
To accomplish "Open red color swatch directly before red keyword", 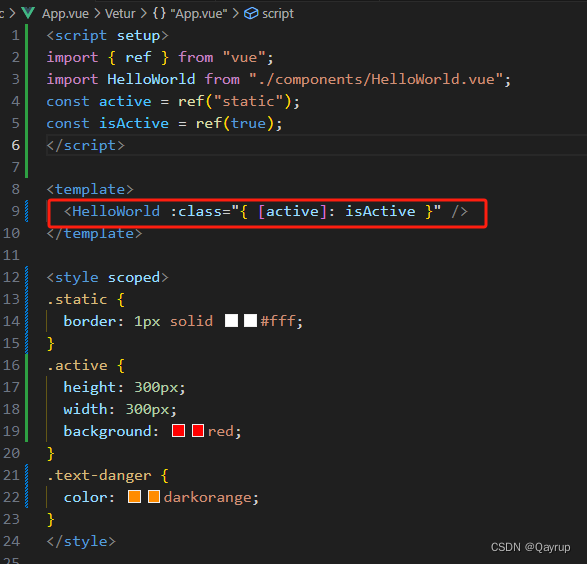I will pyautogui.click(x=198, y=431).
